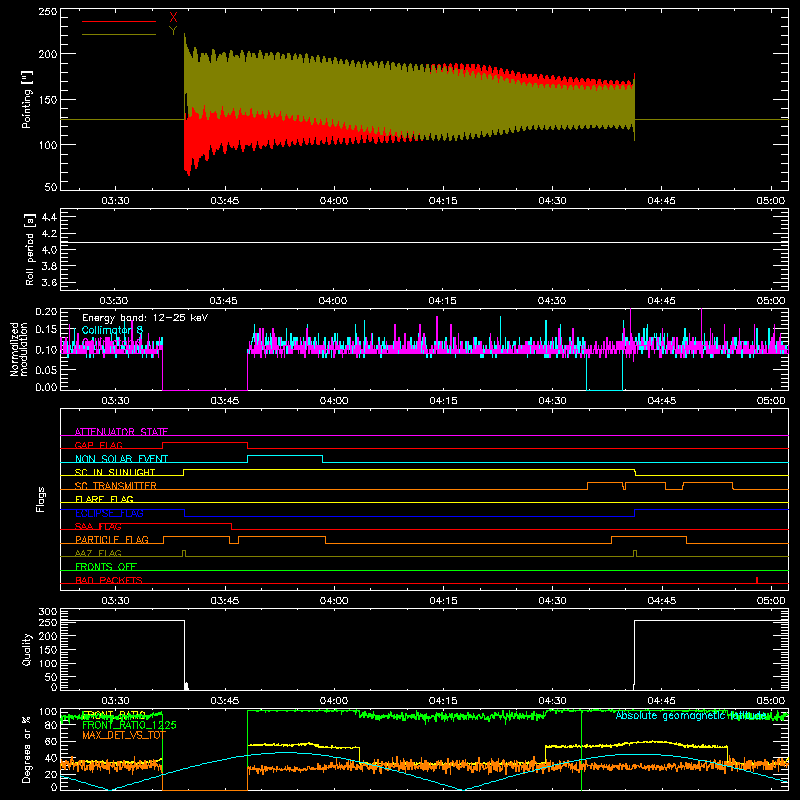This screenshot has width=800, height=800.
Task: Click the white roll period trace line
Action: (424, 242)
